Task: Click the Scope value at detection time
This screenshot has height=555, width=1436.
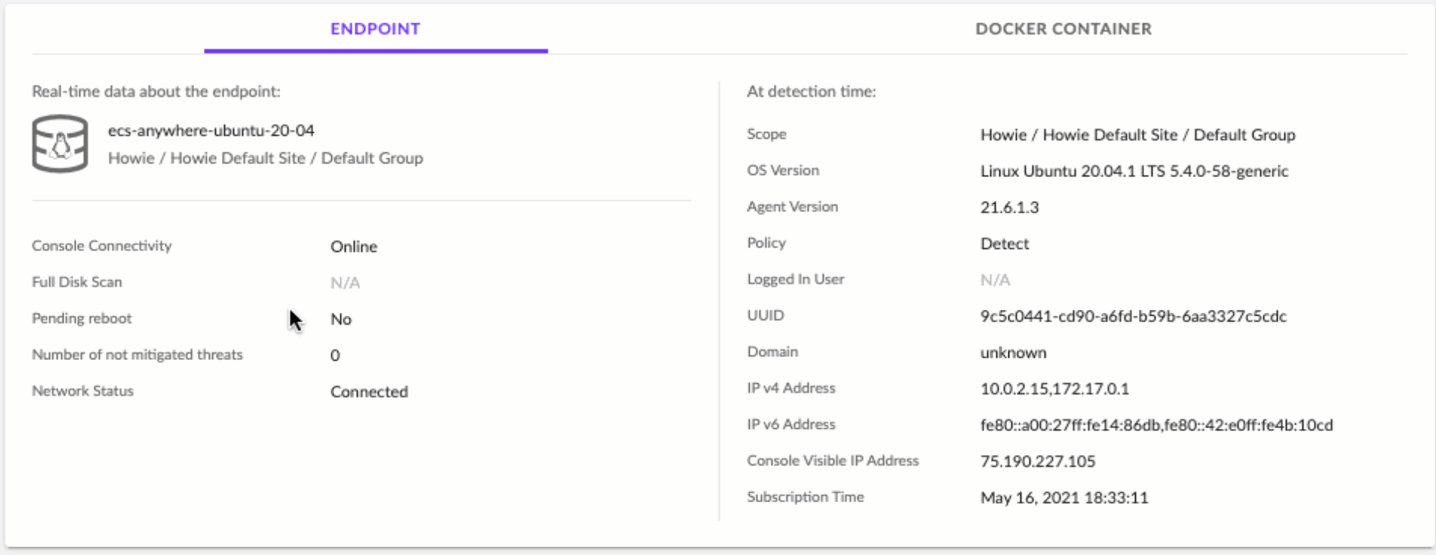Action: [1137, 135]
